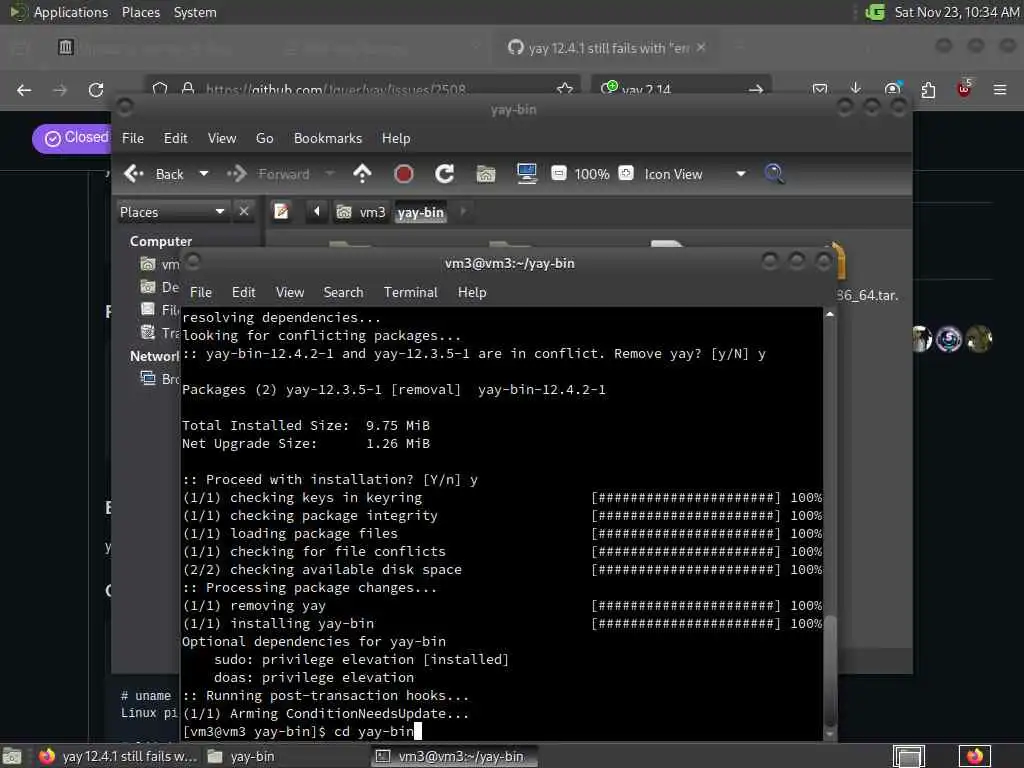
Task: Bookmark the page with the star icon
Action: pos(565,89)
